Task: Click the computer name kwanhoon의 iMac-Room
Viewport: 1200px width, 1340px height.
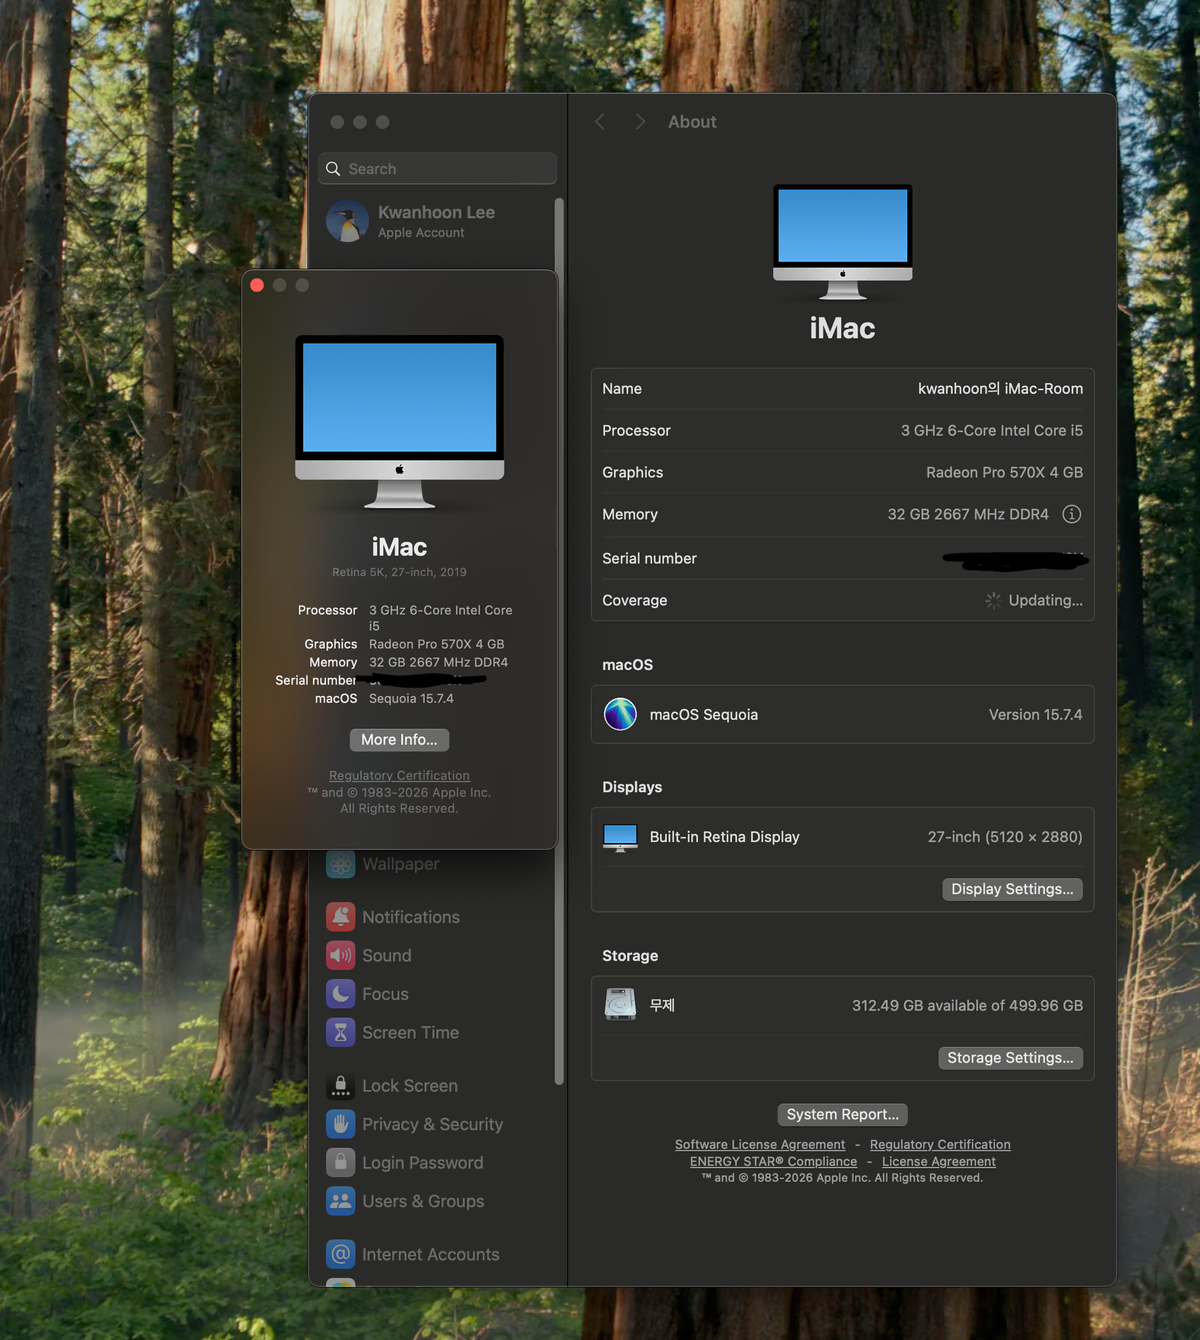Action: pos(1000,389)
